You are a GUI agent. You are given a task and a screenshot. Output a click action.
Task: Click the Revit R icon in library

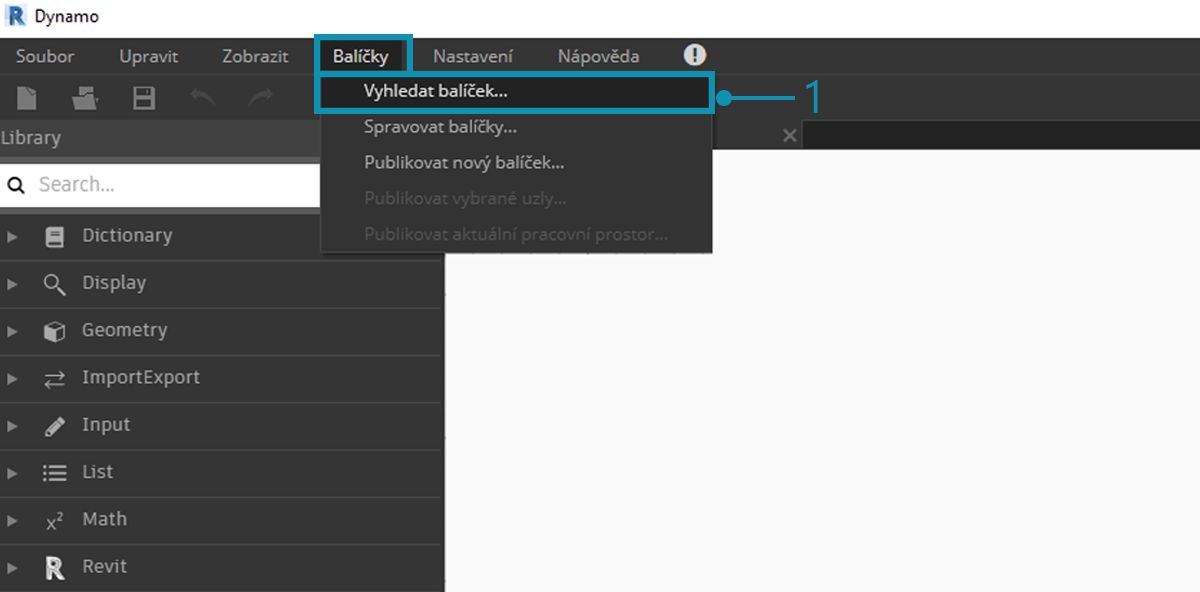click(x=55, y=568)
